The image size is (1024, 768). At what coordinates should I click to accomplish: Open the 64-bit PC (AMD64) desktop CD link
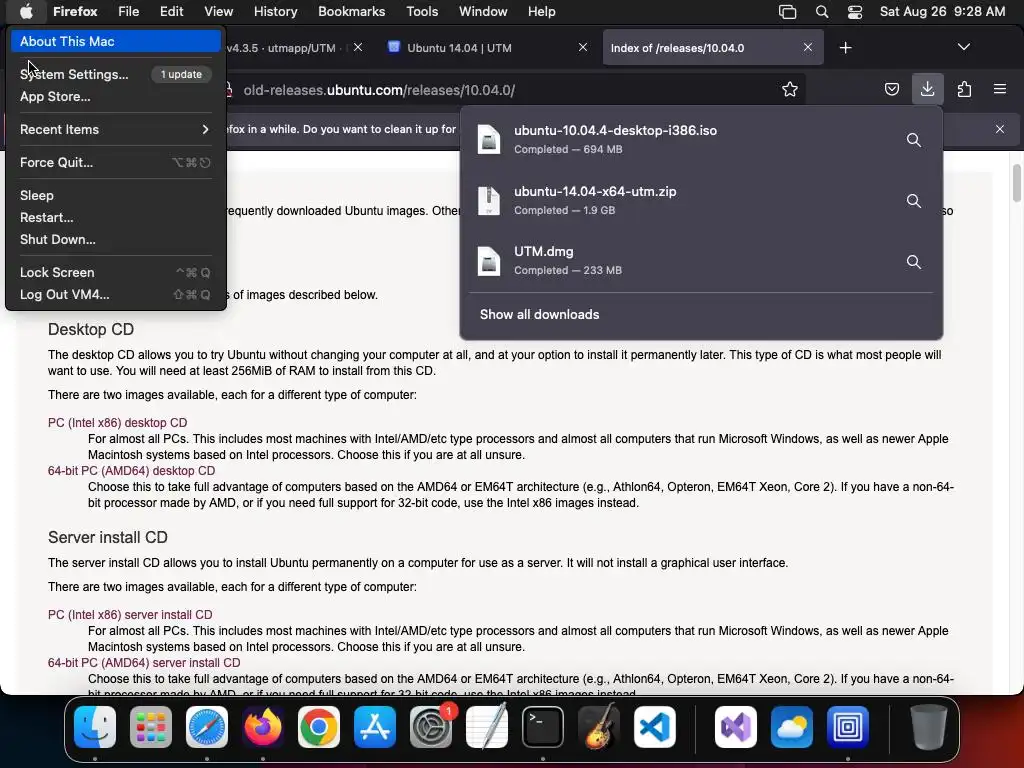[x=131, y=471]
